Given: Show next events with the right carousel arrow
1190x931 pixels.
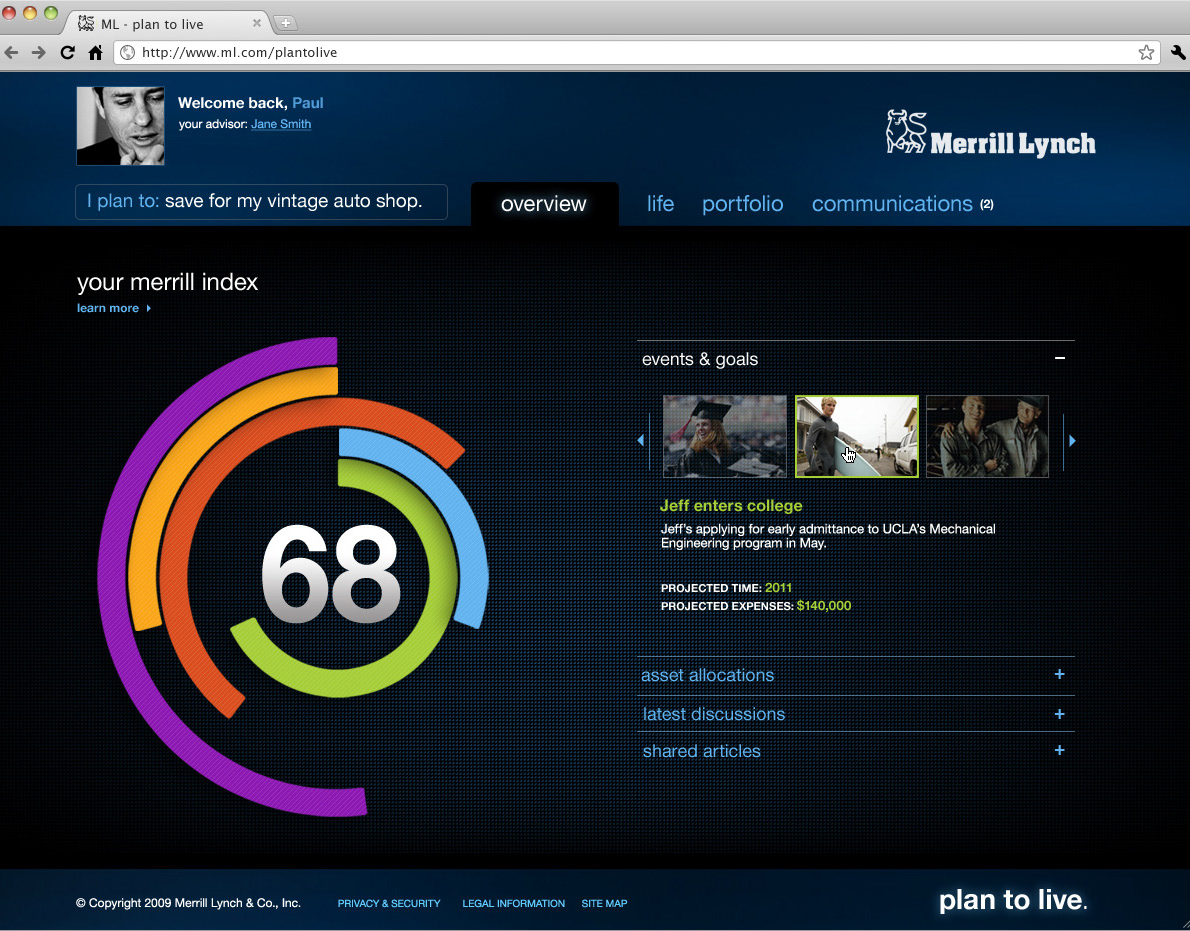Looking at the screenshot, I should [x=1072, y=440].
